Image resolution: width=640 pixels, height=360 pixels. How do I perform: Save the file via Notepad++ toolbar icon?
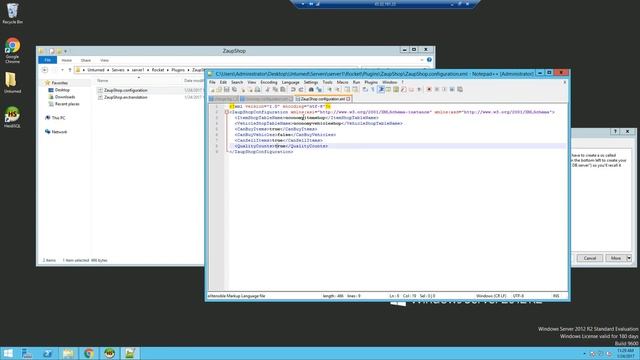click(x=227, y=89)
